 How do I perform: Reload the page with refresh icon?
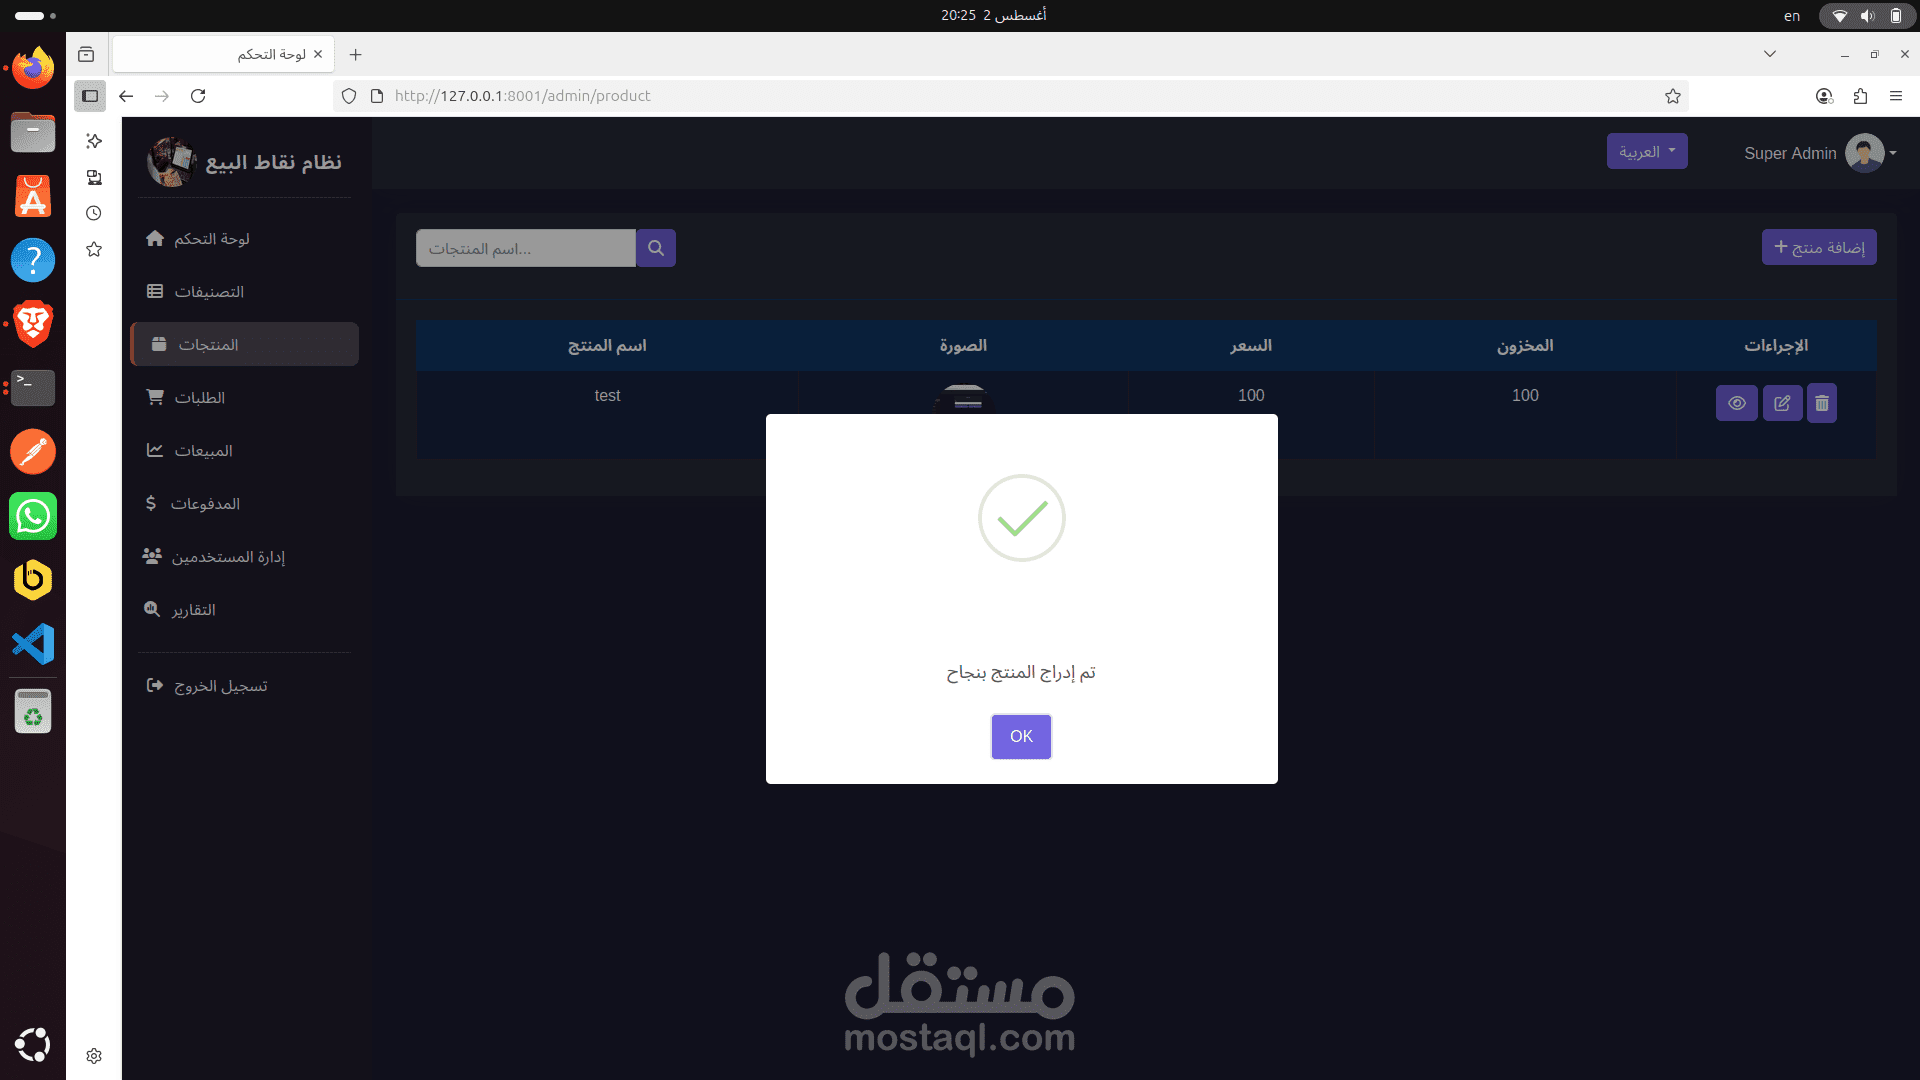click(198, 96)
